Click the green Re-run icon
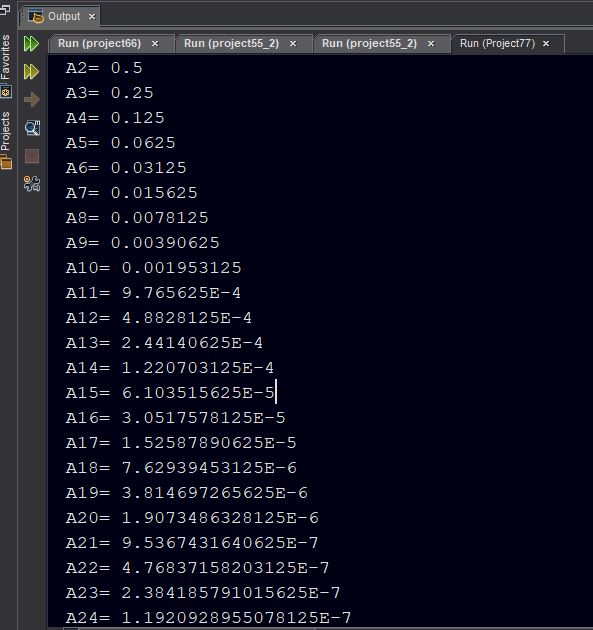 (x=31, y=44)
